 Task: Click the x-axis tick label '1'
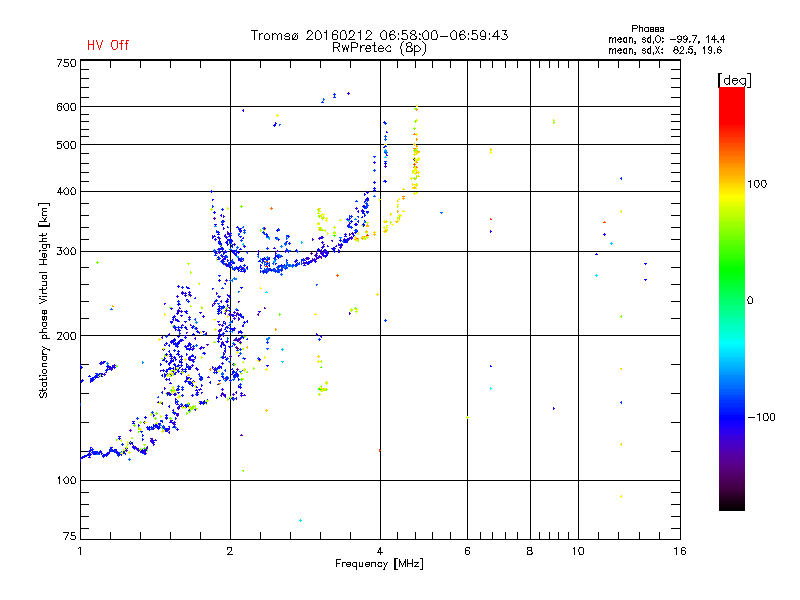(80, 551)
